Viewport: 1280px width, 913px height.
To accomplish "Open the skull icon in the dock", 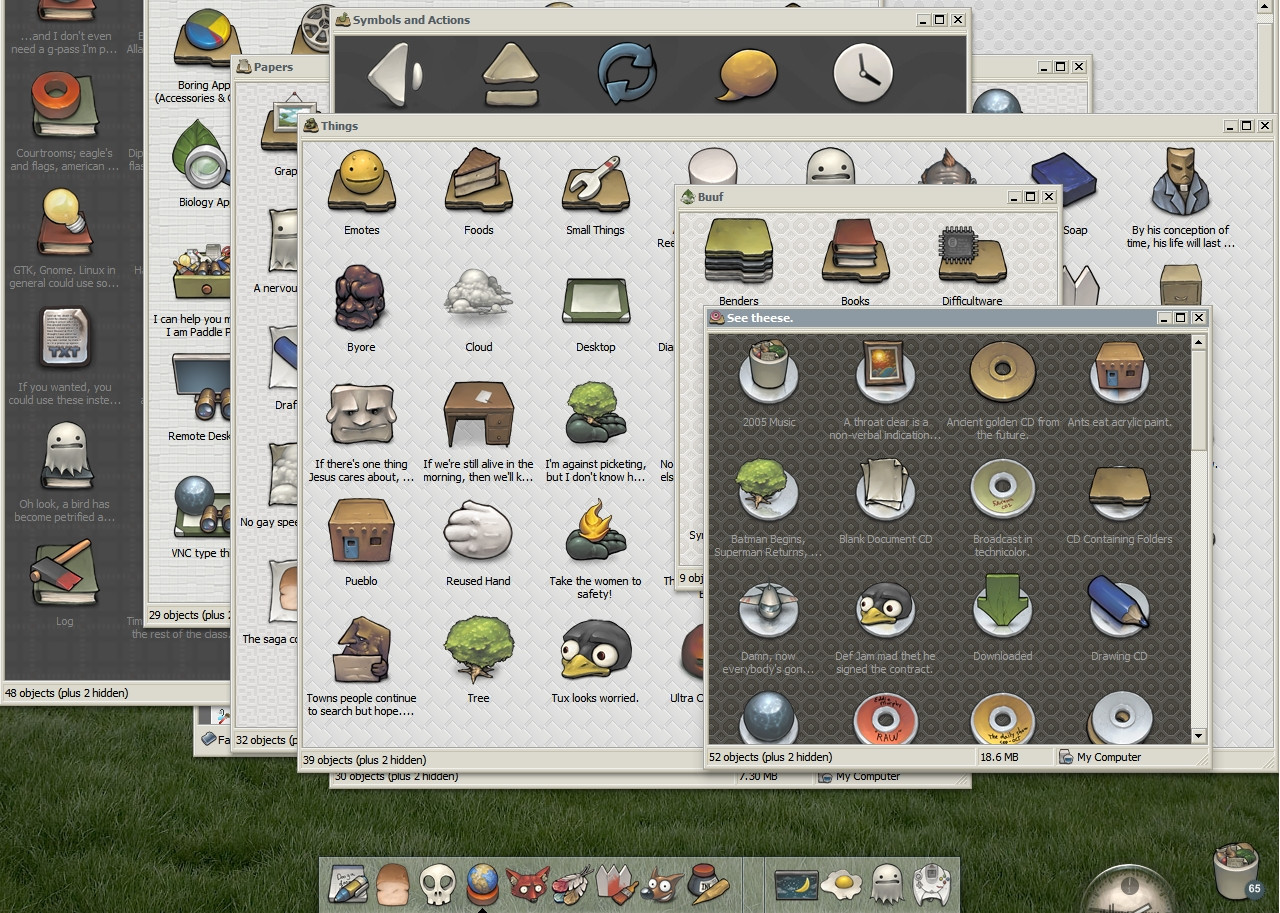I will [437, 884].
